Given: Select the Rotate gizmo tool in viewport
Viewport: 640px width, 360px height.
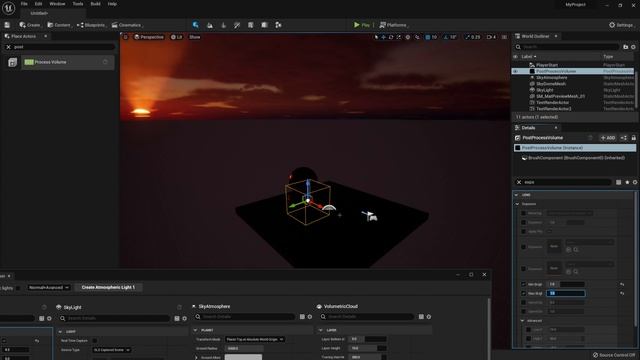Looking at the screenshot, I should click(391, 37).
